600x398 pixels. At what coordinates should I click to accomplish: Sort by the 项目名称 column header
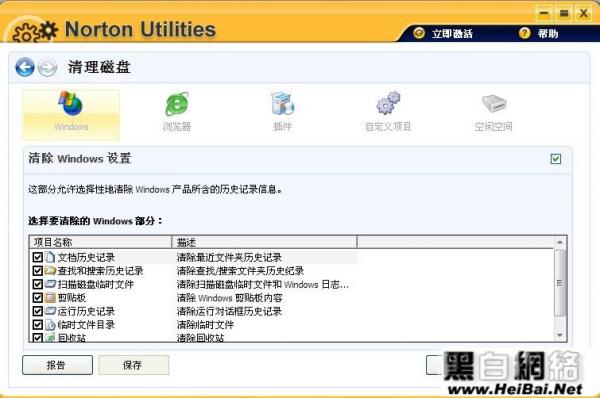[x=100, y=242]
